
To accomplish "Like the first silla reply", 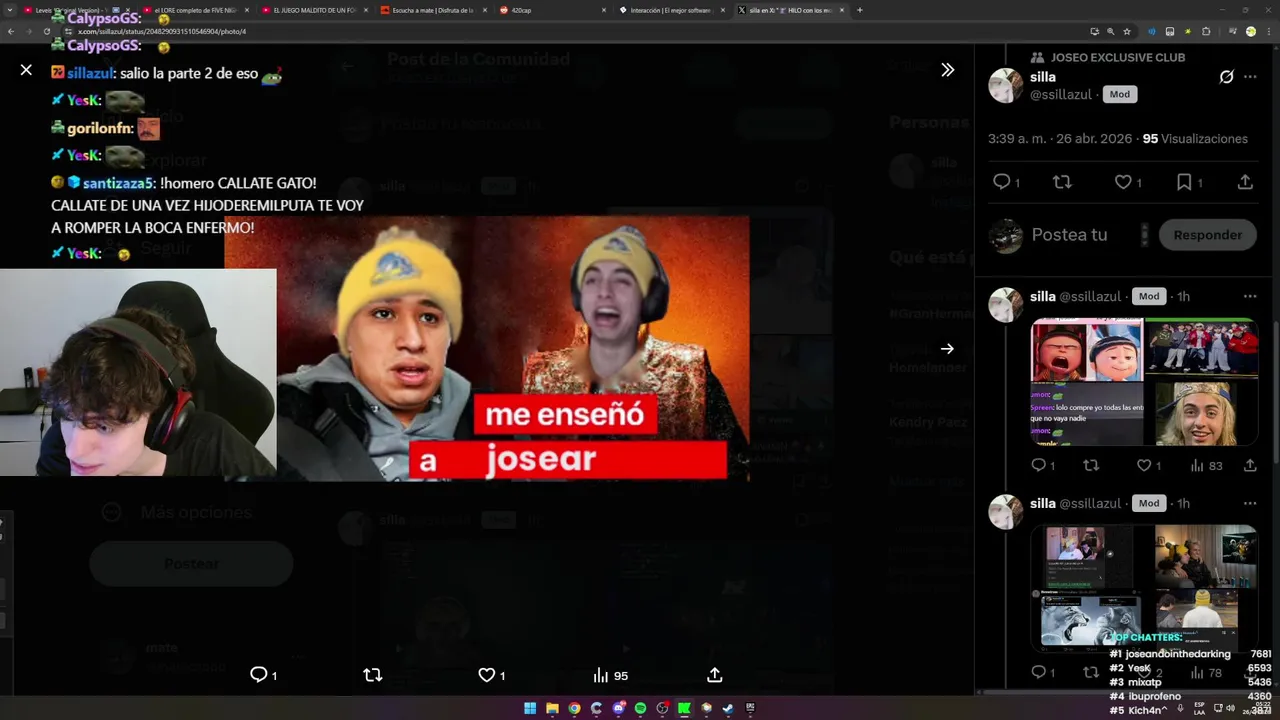I will 1144,465.
